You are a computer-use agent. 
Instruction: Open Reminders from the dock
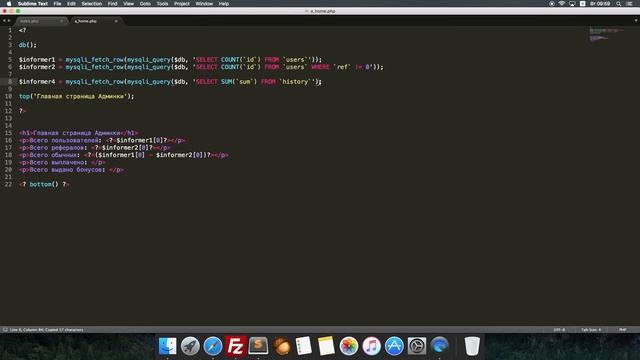(x=303, y=346)
